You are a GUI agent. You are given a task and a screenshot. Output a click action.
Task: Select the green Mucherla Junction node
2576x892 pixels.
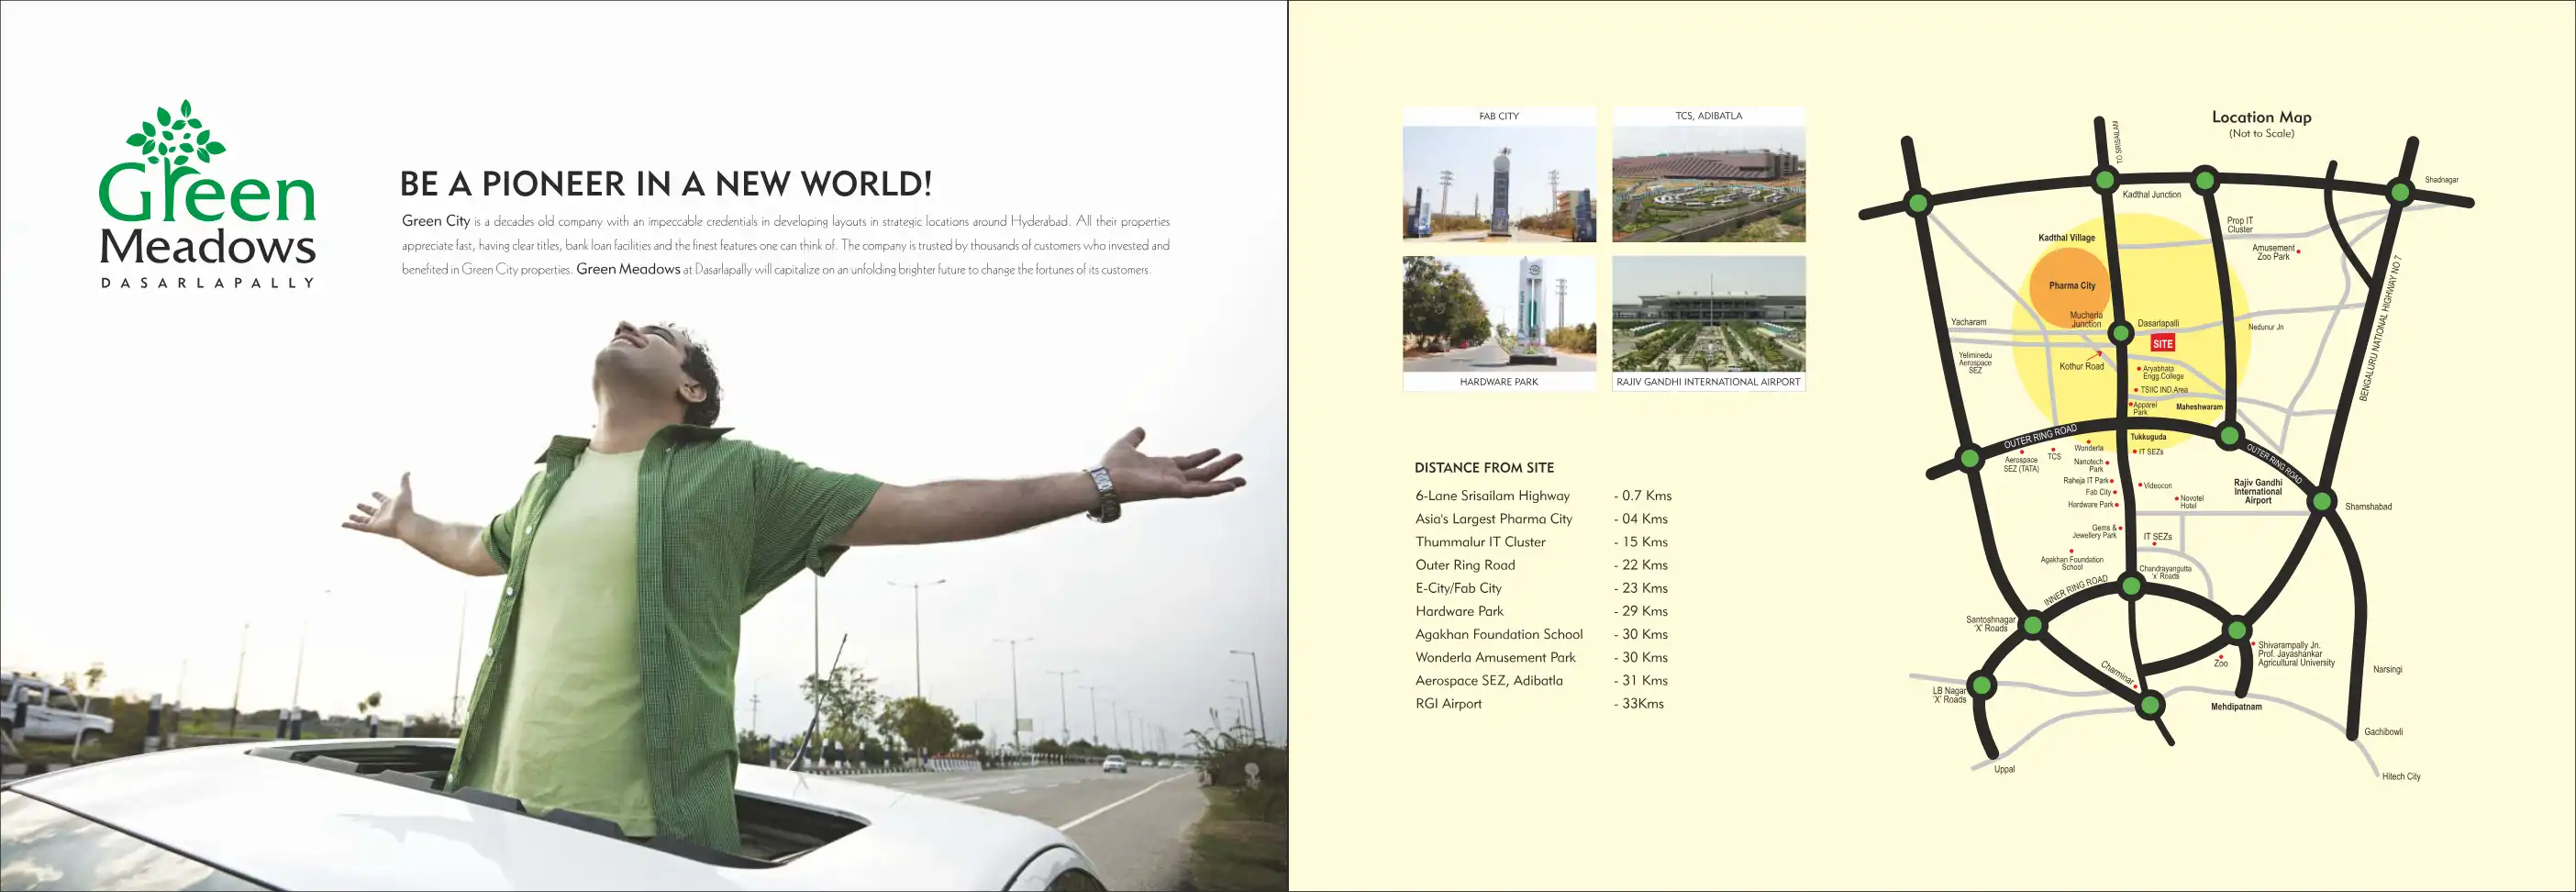(2120, 332)
